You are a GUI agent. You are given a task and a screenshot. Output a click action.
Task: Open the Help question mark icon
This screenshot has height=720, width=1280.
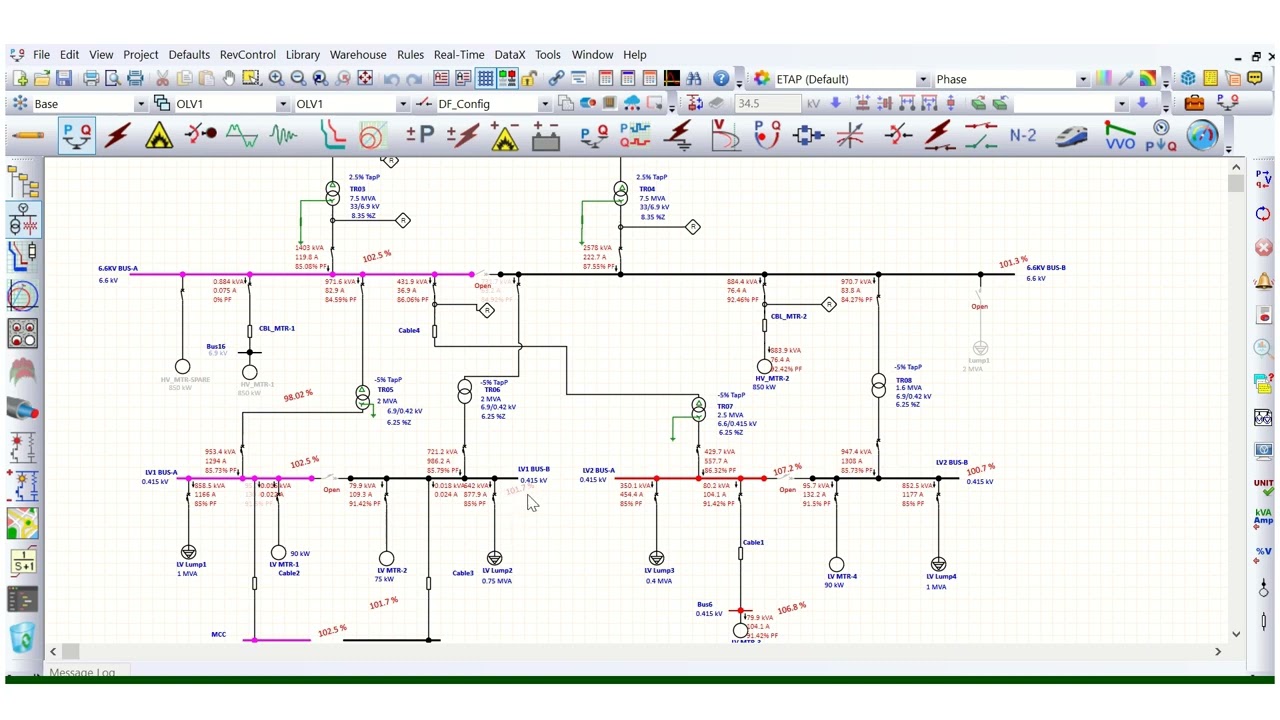click(721, 79)
